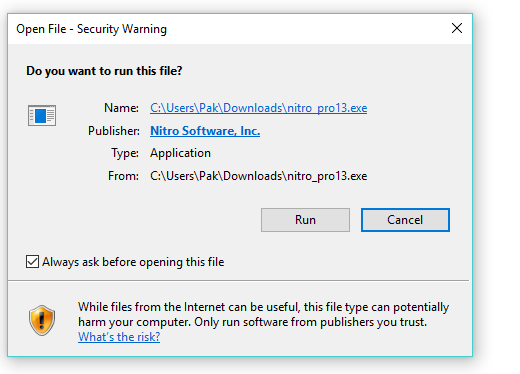Click the horizontal separator above the warning
This screenshot has width=520, height=374.
pyautogui.click(x=238, y=280)
